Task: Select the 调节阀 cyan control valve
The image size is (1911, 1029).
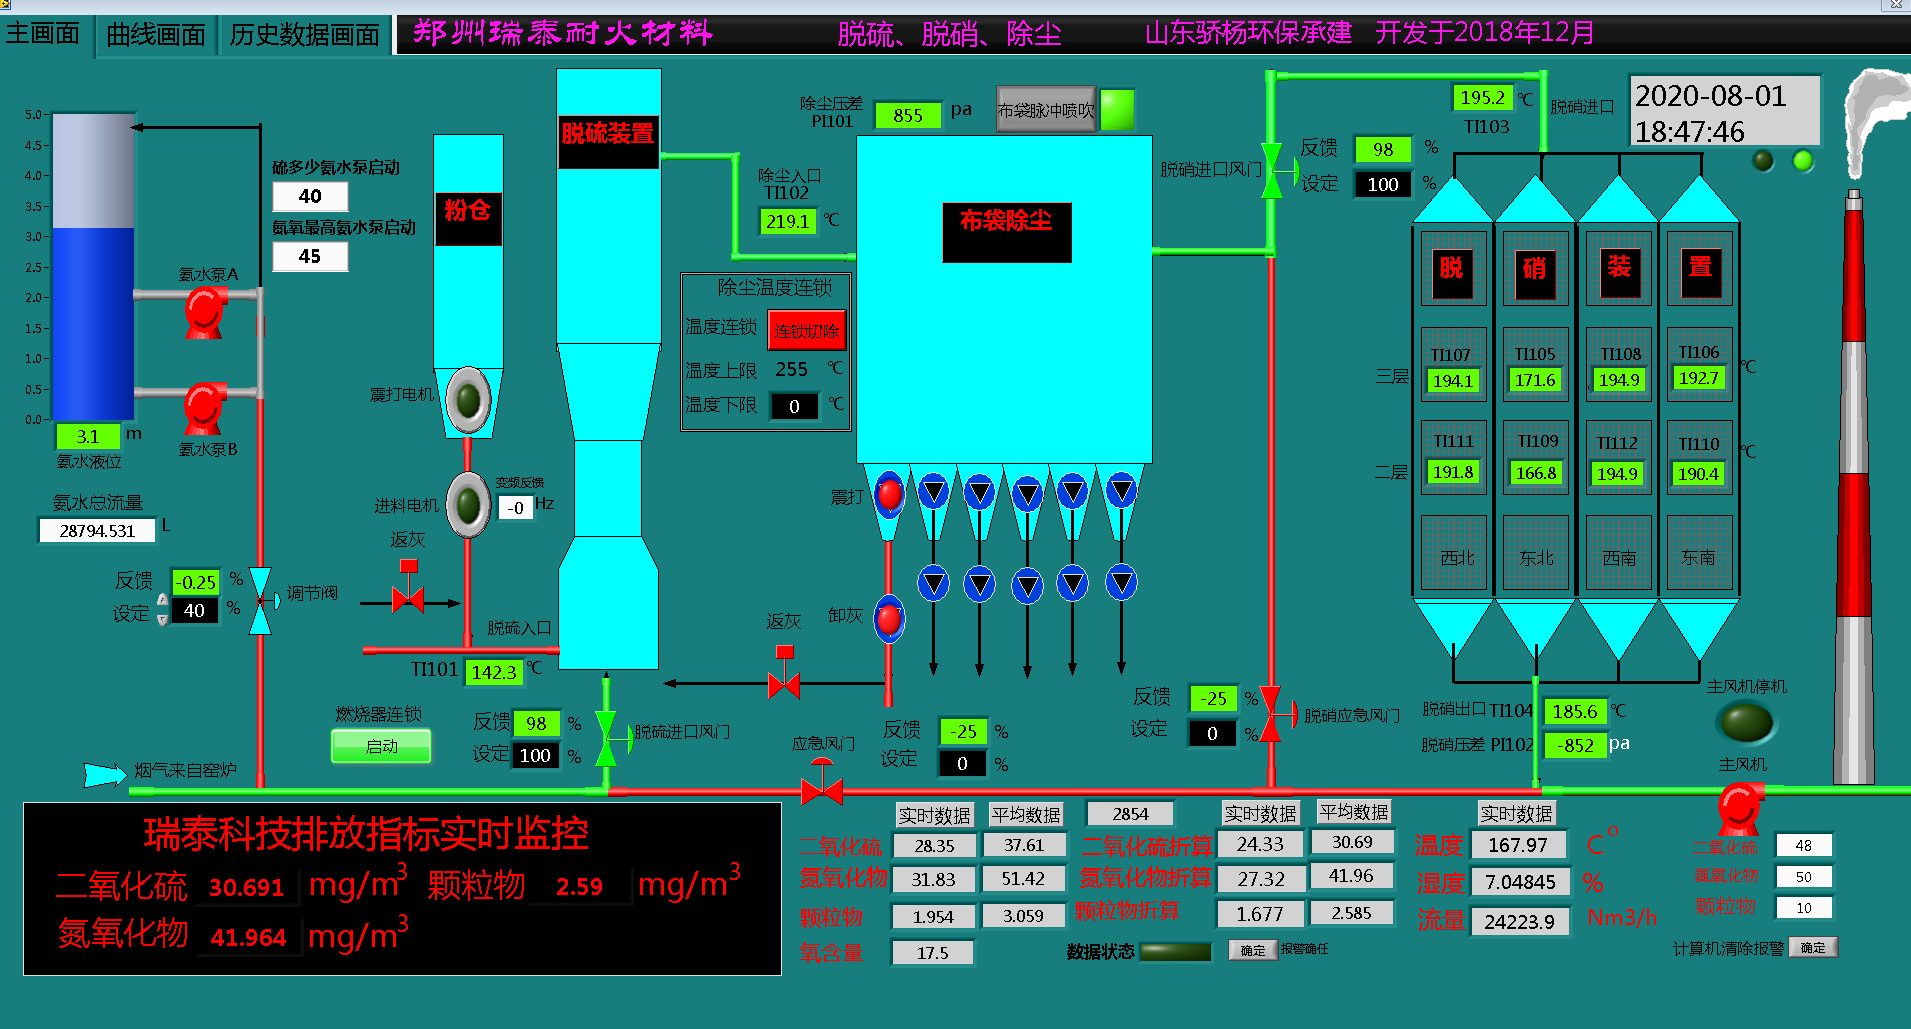Action: (x=261, y=601)
